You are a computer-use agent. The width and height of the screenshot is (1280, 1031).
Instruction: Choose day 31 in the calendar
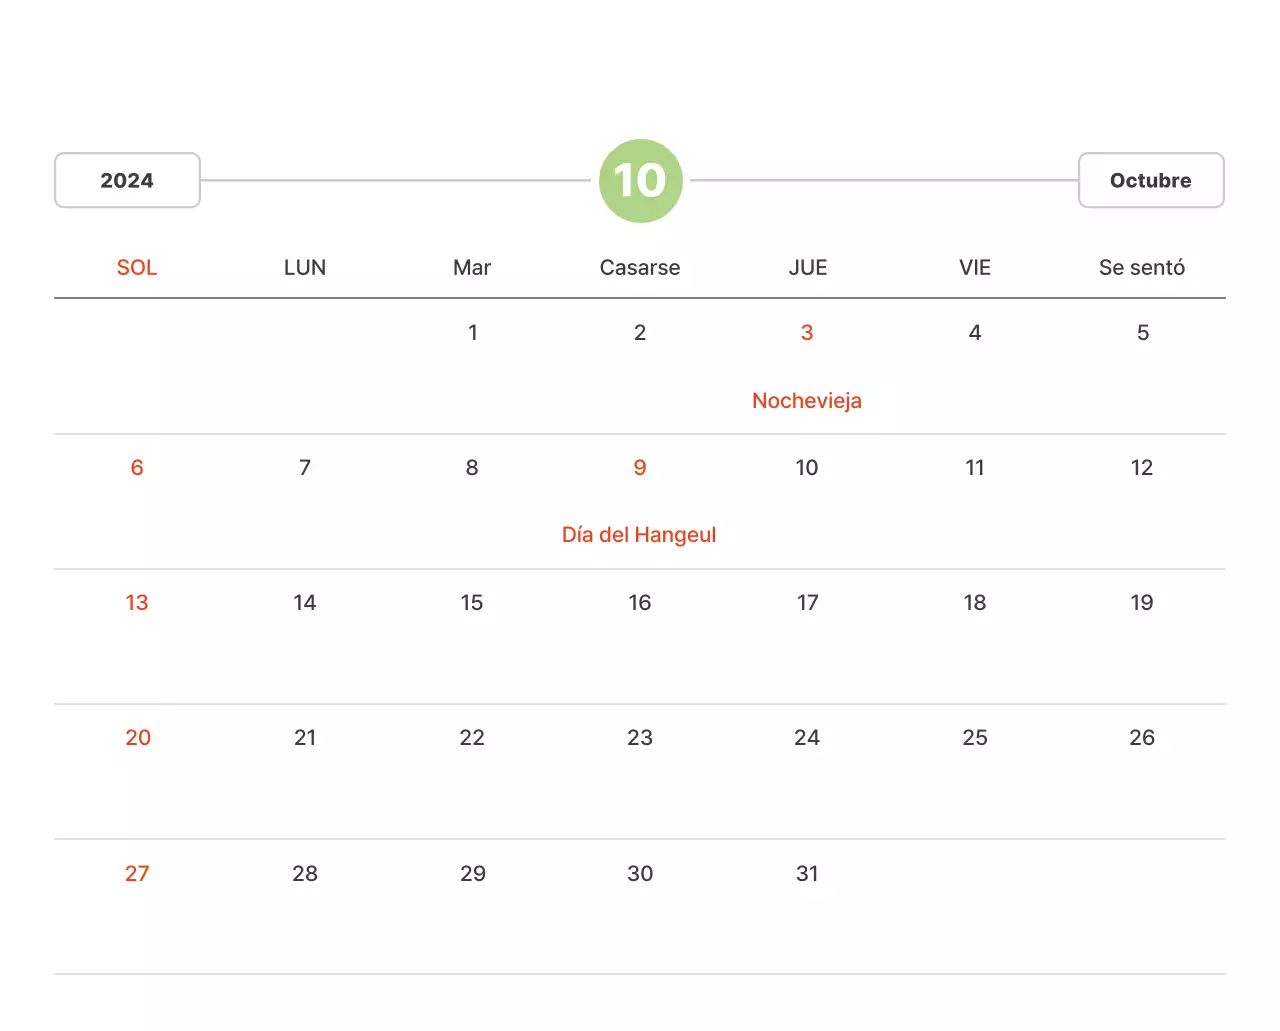(807, 873)
